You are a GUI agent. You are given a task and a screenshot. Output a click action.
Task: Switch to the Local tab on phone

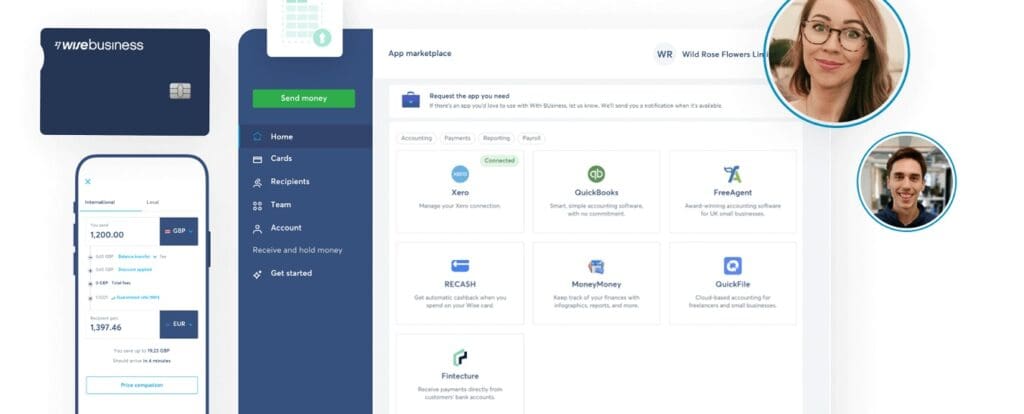tap(152, 202)
